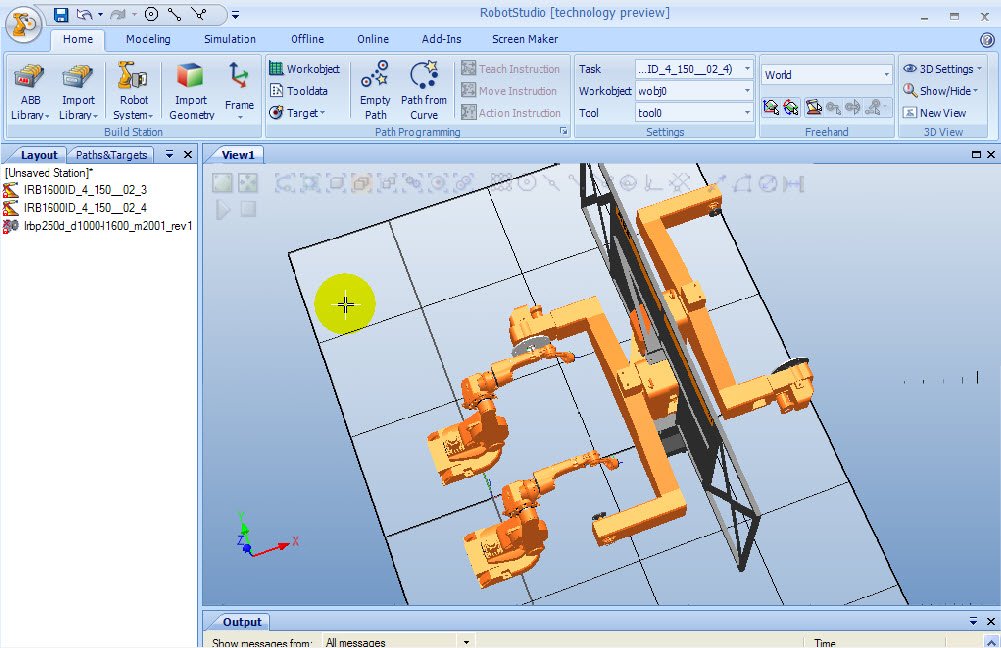Click the diameter measure icon in View1

pyautogui.click(x=769, y=183)
